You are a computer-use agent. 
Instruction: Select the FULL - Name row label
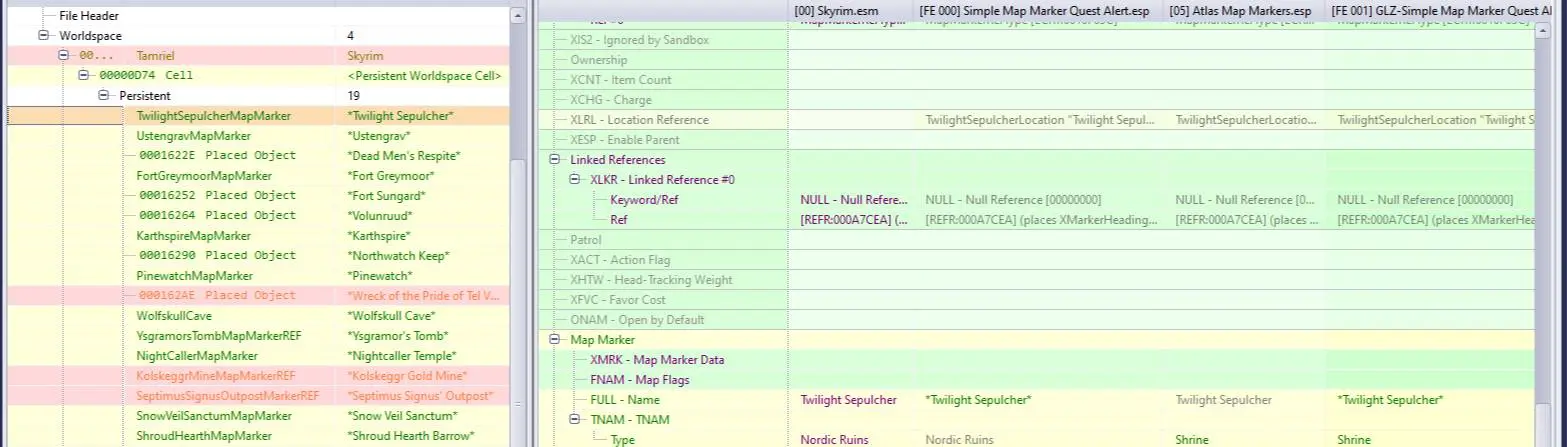(x=625, y=400)
